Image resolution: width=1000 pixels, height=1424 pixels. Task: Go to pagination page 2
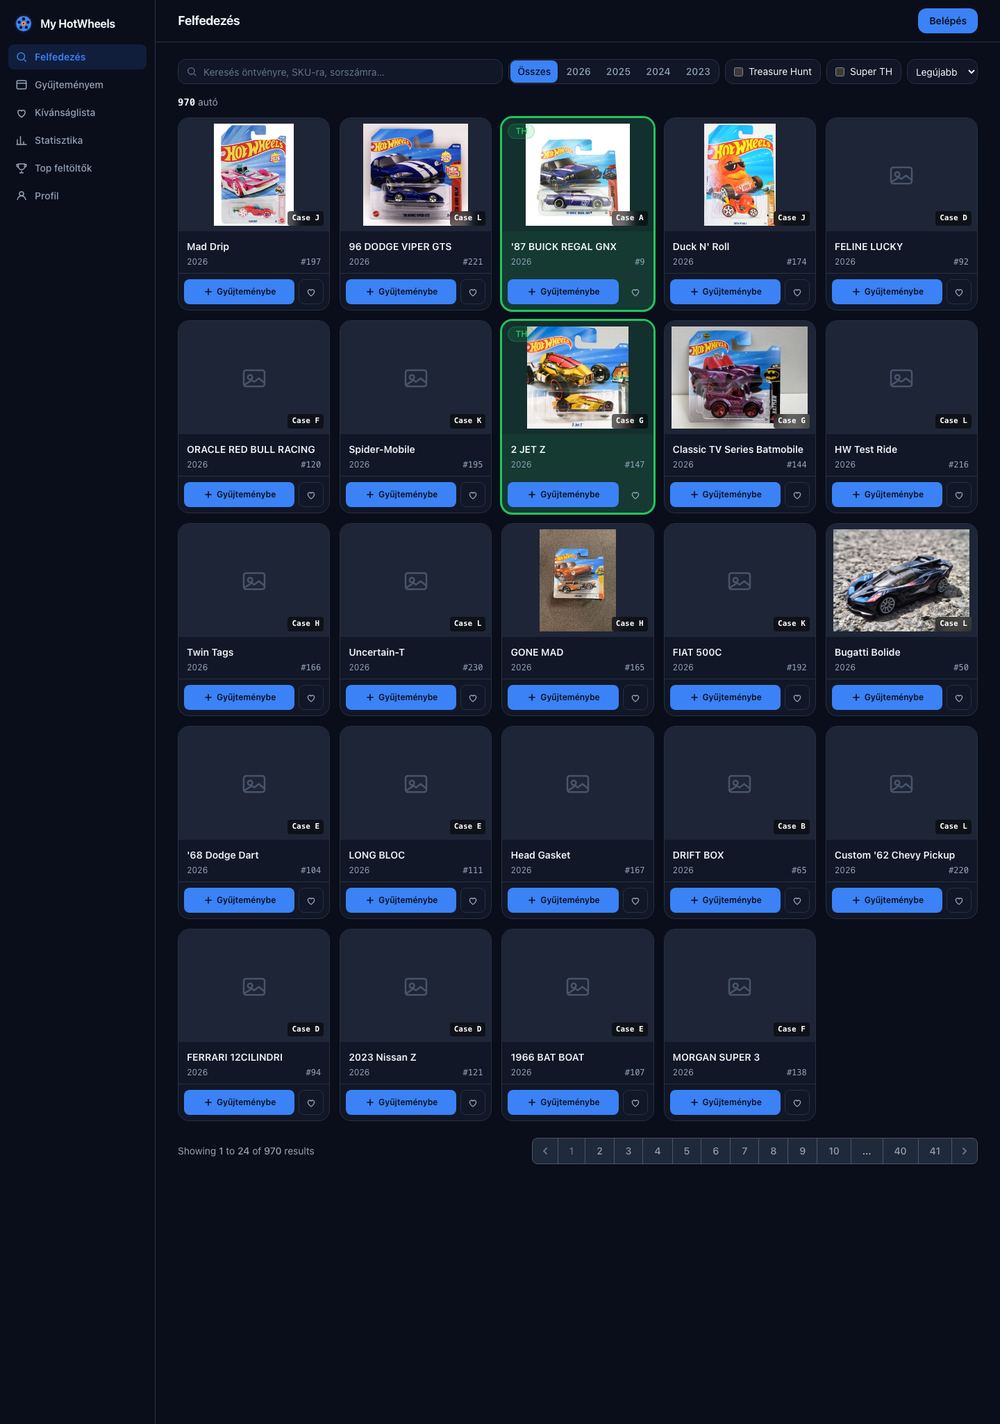pyautogui.click(x=600, y=1151)
